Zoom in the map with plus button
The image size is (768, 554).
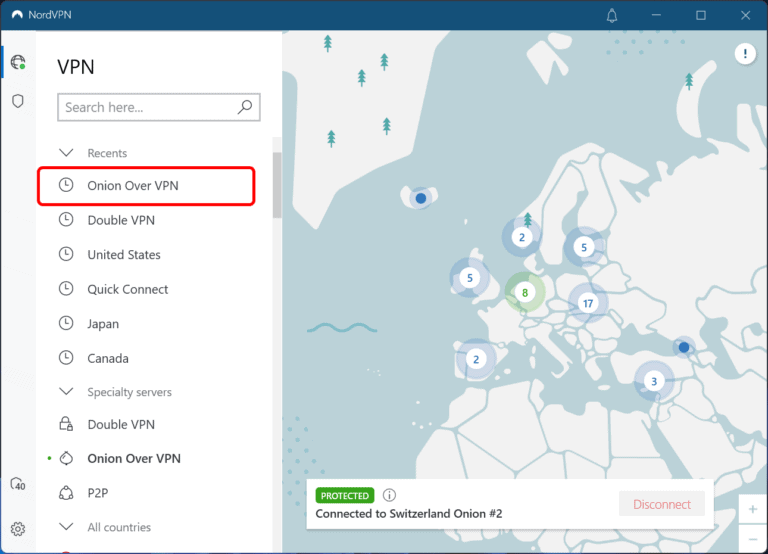(x=752, y=510)
